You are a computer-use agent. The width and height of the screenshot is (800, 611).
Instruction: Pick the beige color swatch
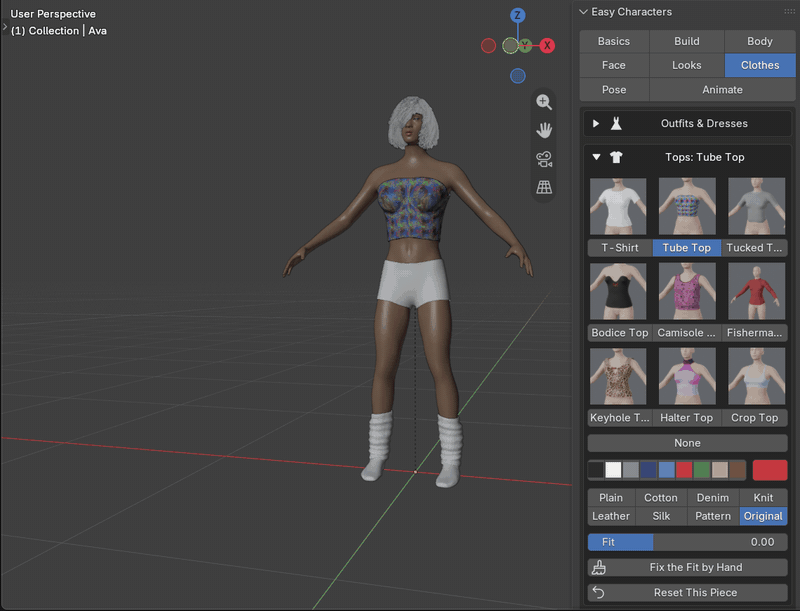coord(720,470)
